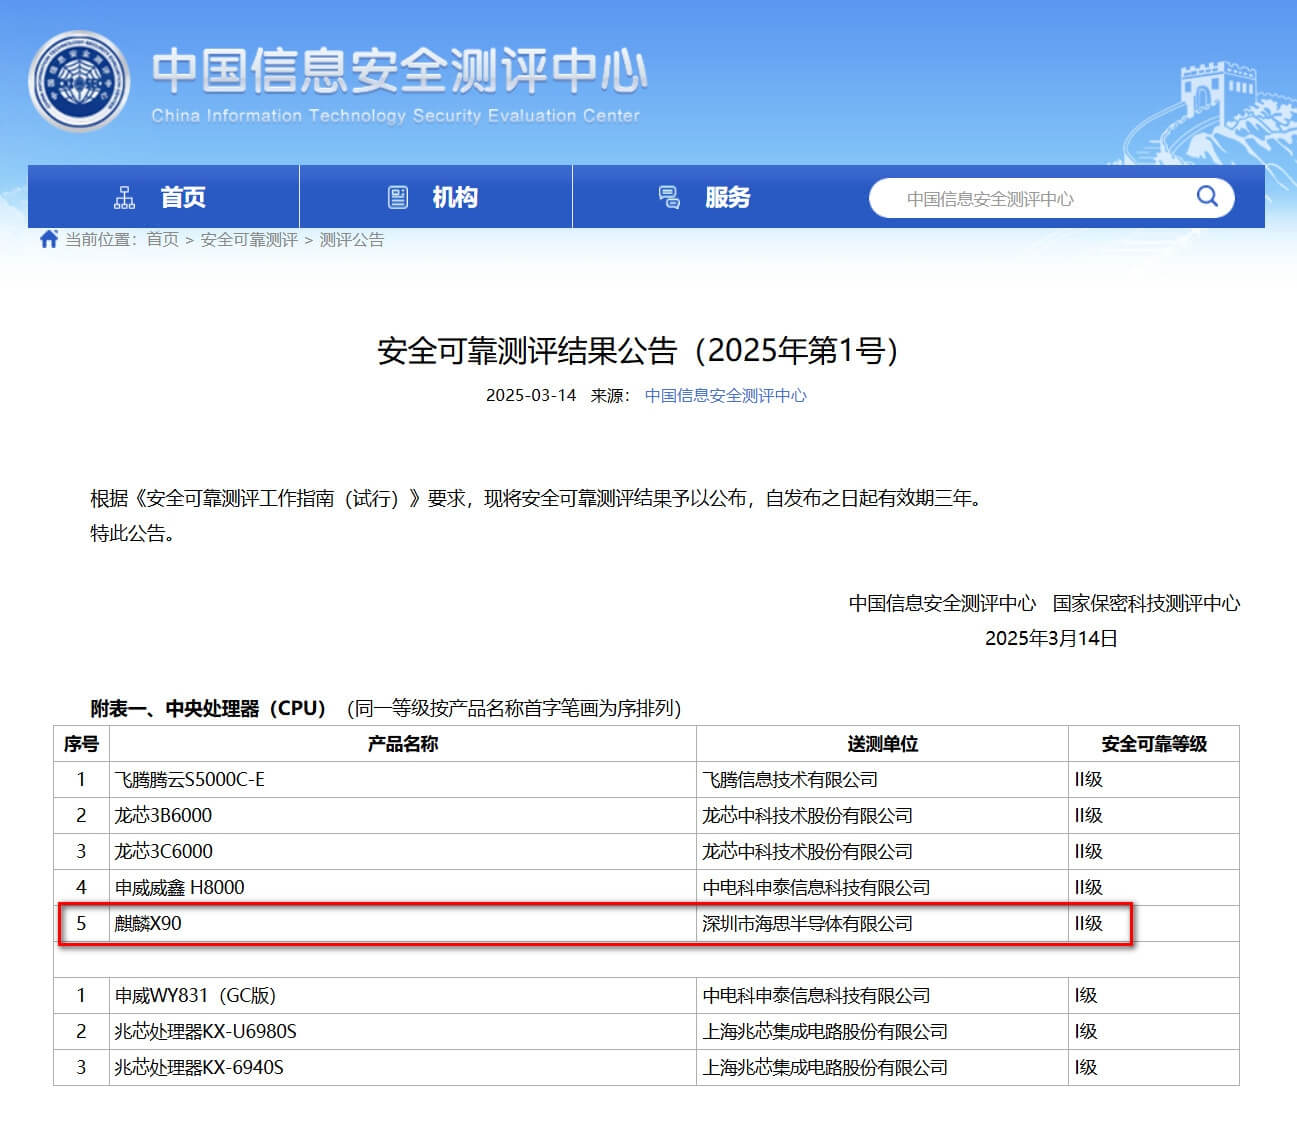Click the chat bubble icon beside 服务
This screenshot has width=1297, height=1126.
[669, 197]
